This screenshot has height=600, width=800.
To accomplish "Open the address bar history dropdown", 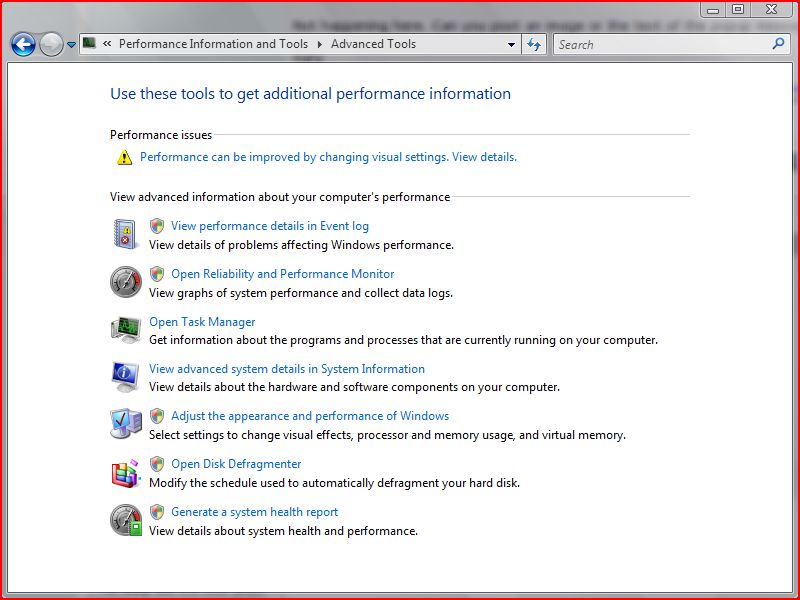I will click(511, 44).
